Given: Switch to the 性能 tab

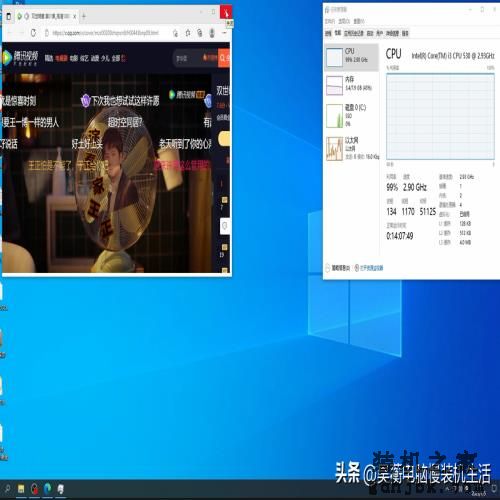Looking at the screenshot, I should (x=338, y=33).
